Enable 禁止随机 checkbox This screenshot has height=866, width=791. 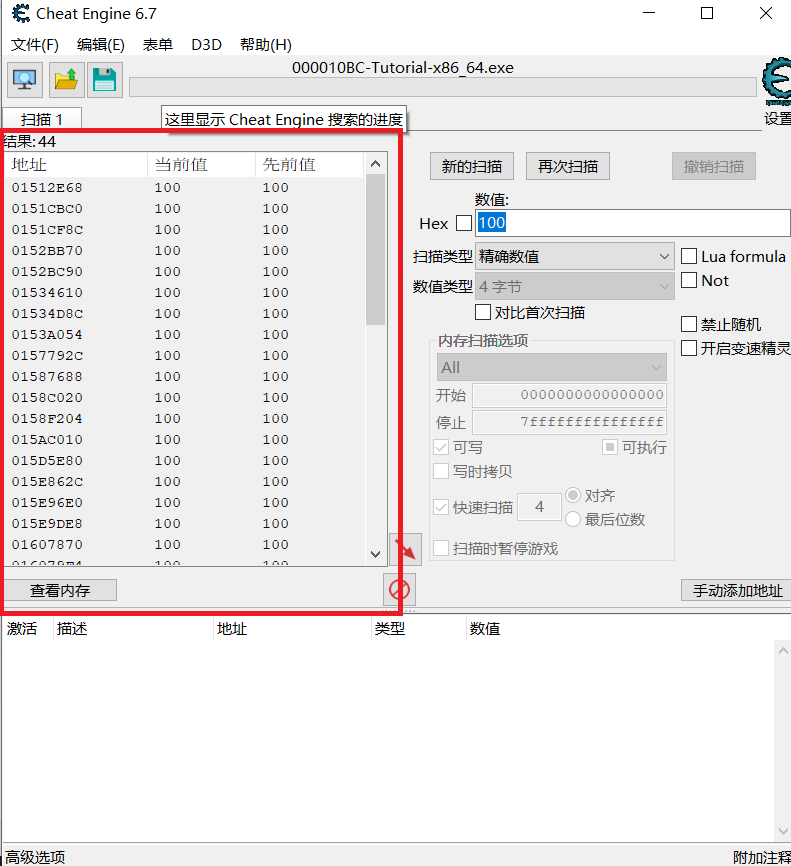(x=689, y=324)
